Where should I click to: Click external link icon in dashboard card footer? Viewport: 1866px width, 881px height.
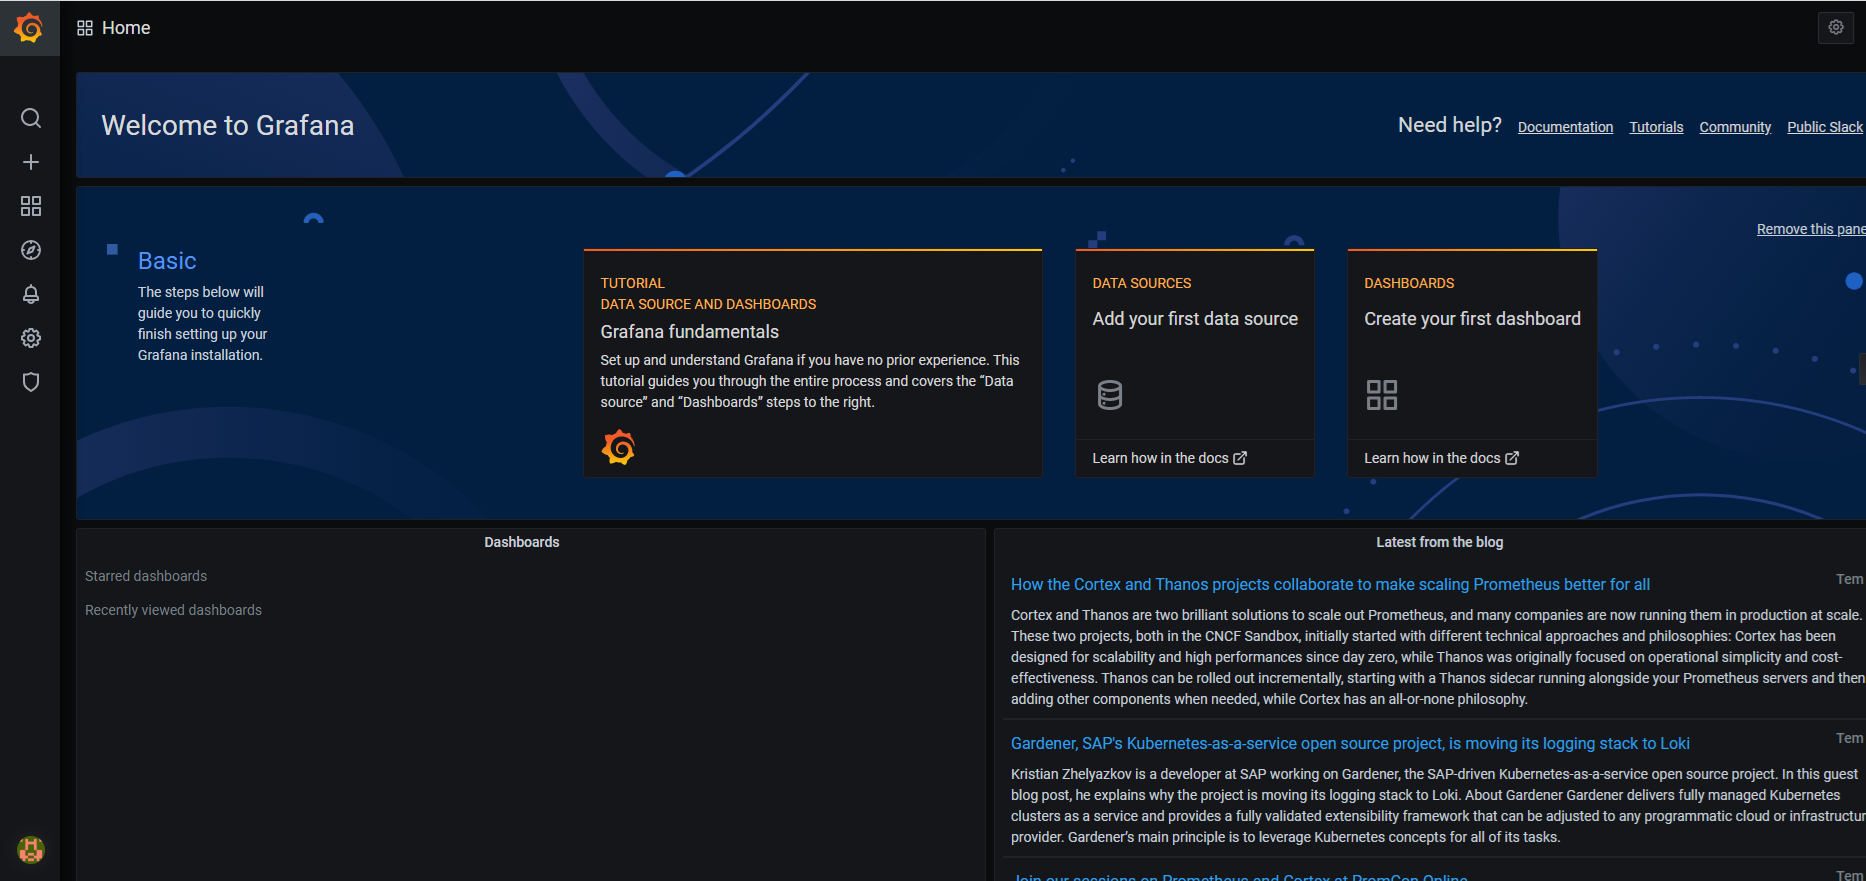tap(1512, 458)
